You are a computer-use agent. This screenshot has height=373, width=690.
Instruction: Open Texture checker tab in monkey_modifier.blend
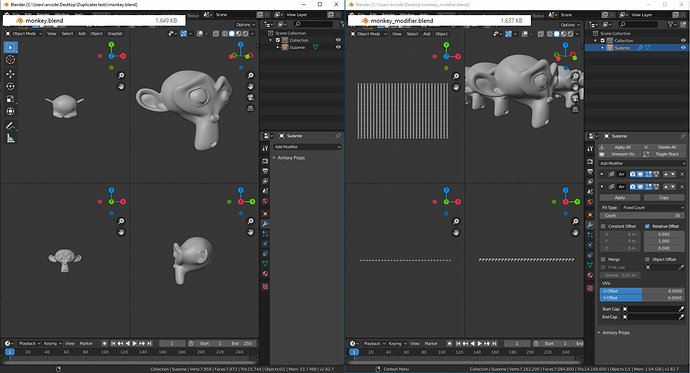tap(590, 288)
